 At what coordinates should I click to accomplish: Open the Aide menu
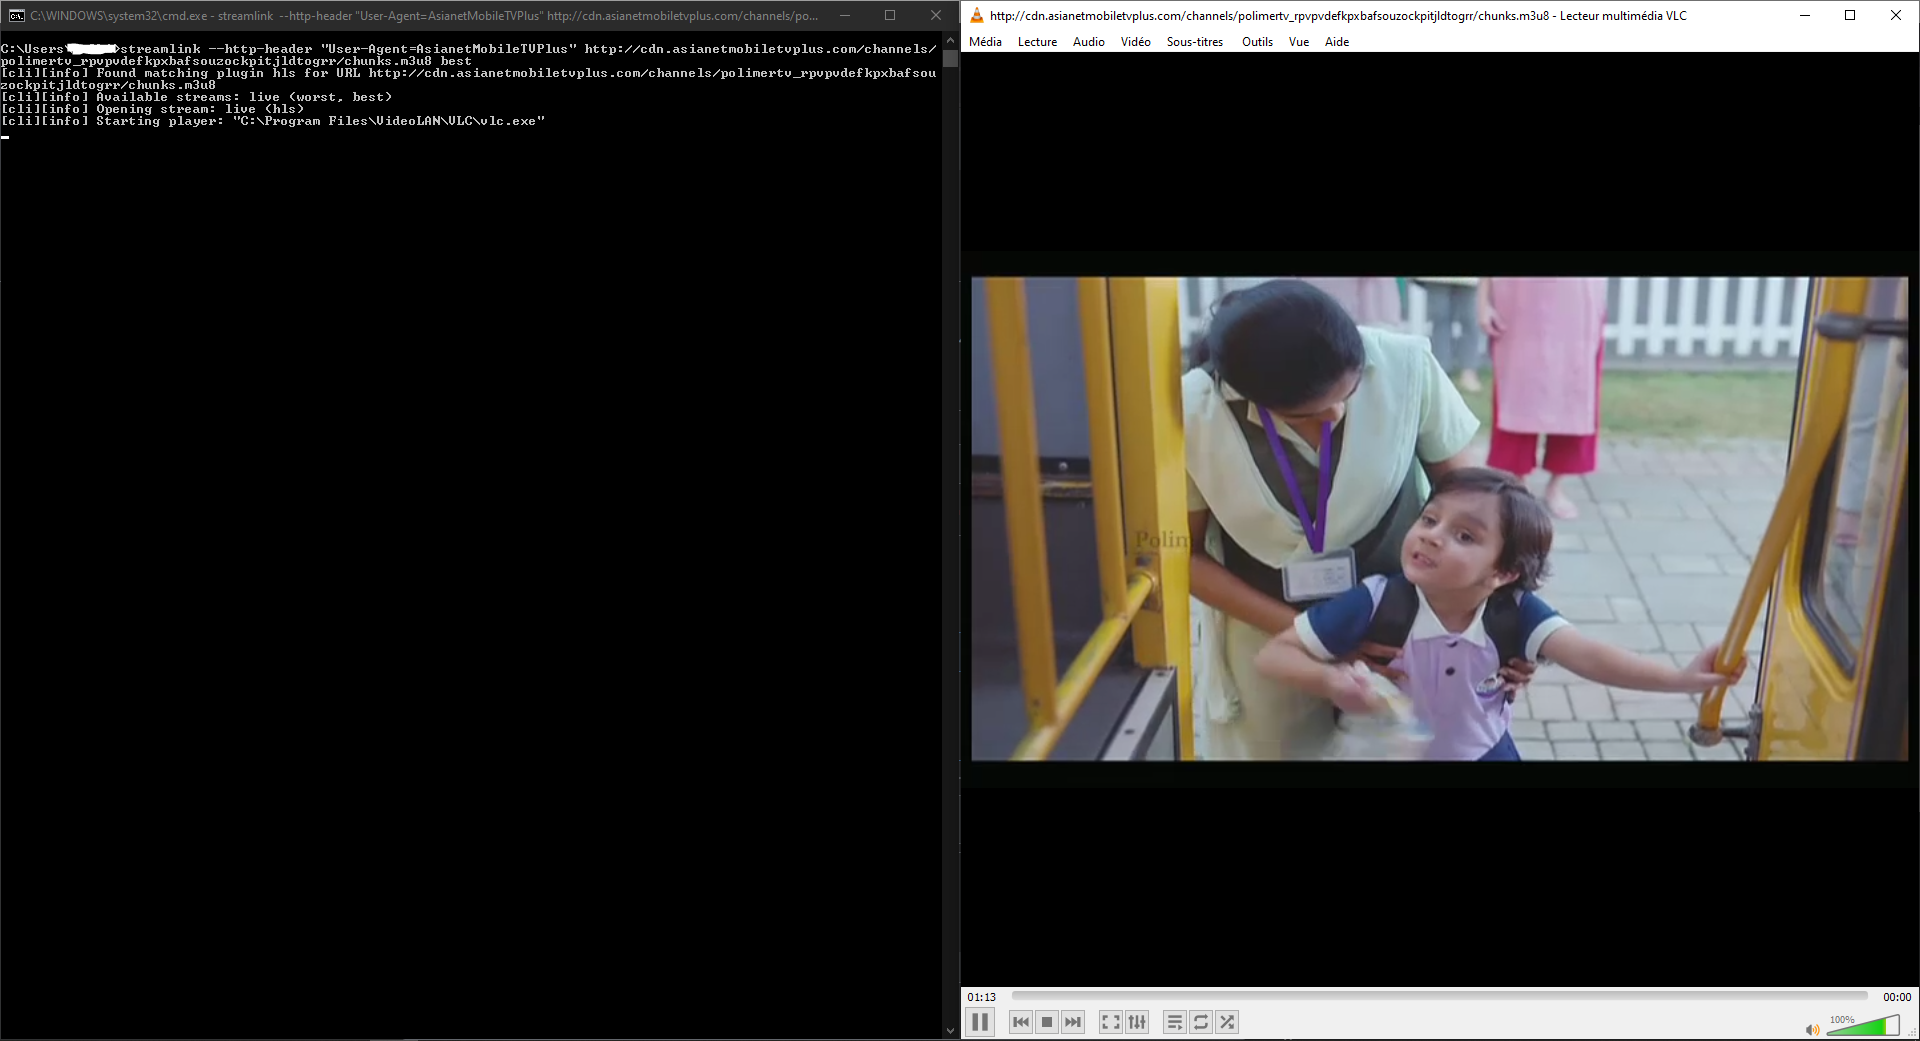click(x=1337, y=42)
